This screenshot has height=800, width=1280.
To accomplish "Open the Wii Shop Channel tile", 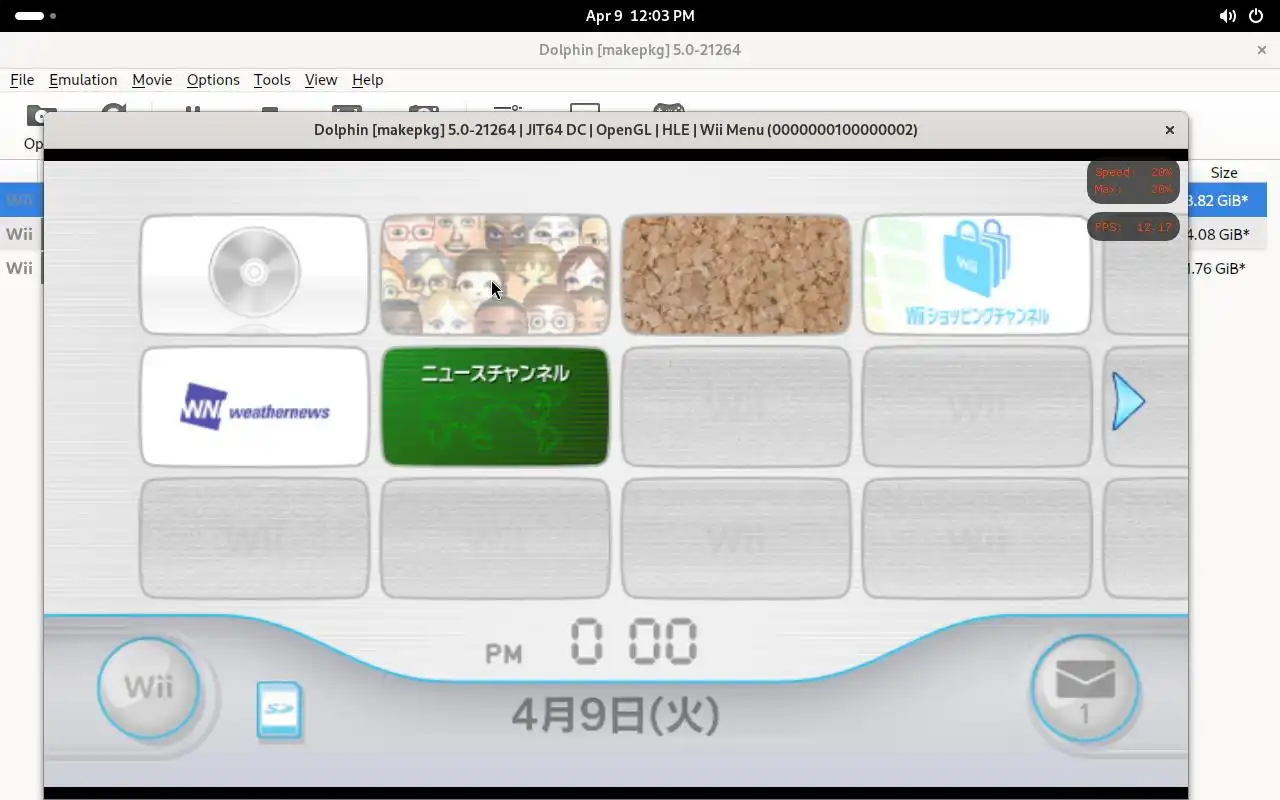I will point(977,274).
